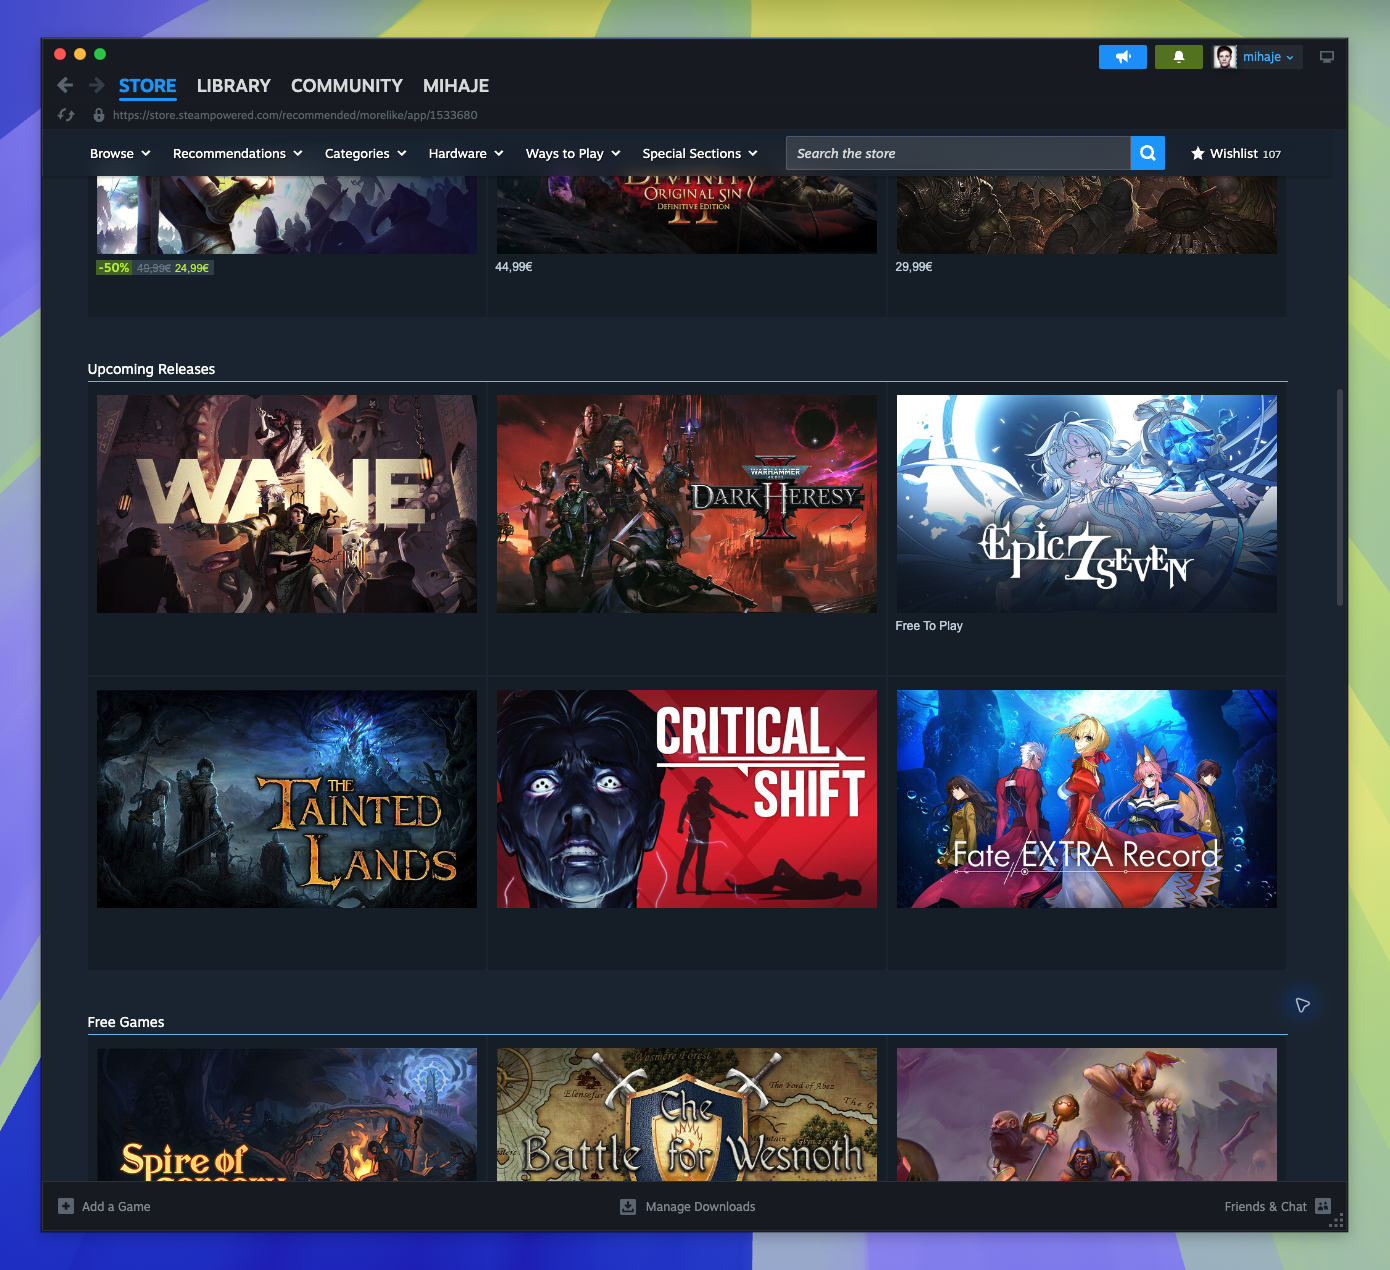
Task: Open the blue announcements megaphone button
Action: pyautogui.click(x=1123, y=57)
